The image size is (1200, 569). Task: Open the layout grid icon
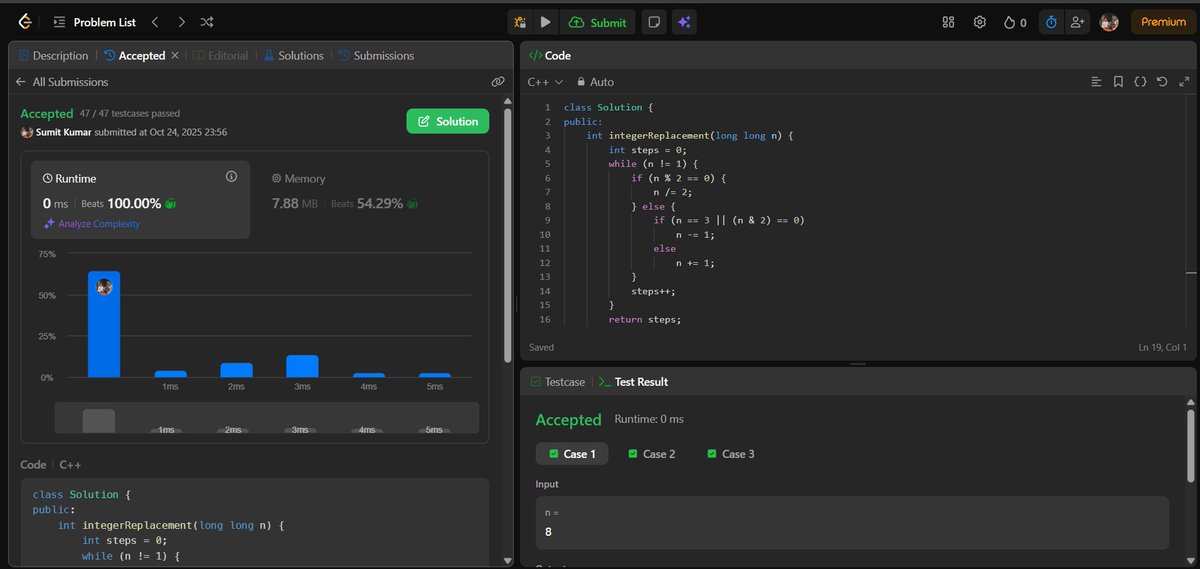[949, 22]
